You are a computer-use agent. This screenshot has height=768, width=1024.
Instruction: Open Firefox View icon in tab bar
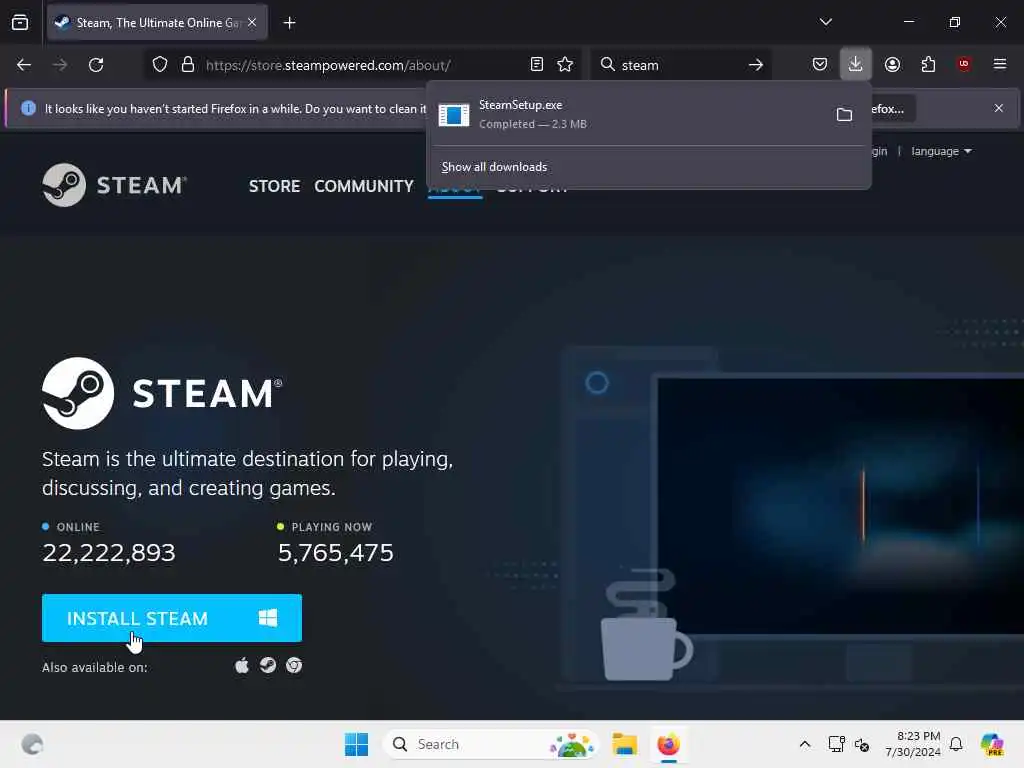point(20,22)
